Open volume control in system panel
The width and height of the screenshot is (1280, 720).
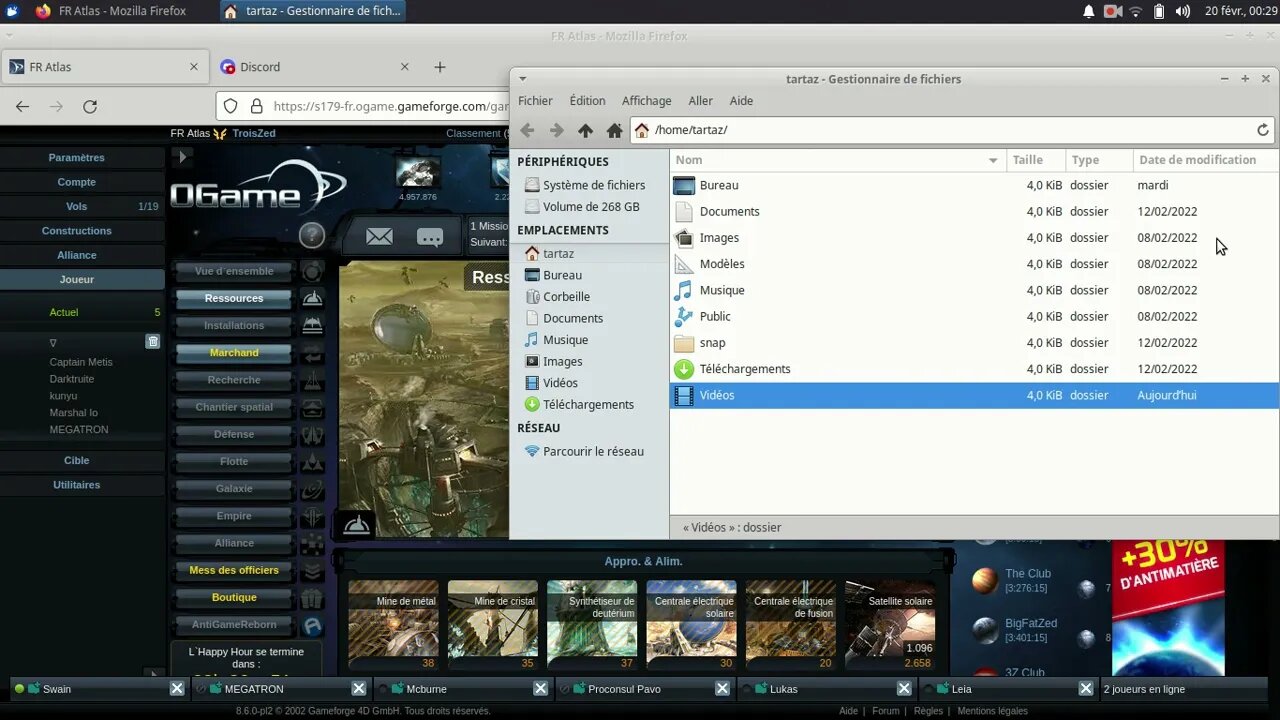point(1183,11)
